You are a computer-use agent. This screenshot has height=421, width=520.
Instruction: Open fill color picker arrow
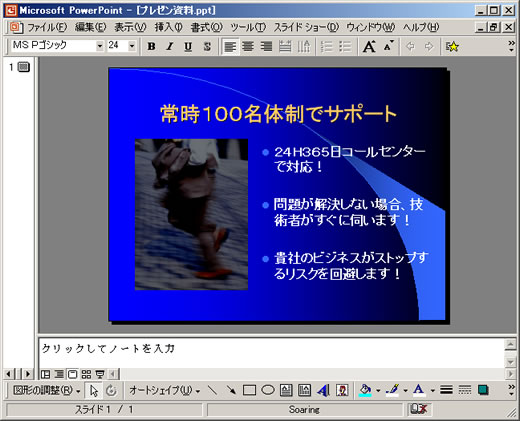(x=378, y=390)
